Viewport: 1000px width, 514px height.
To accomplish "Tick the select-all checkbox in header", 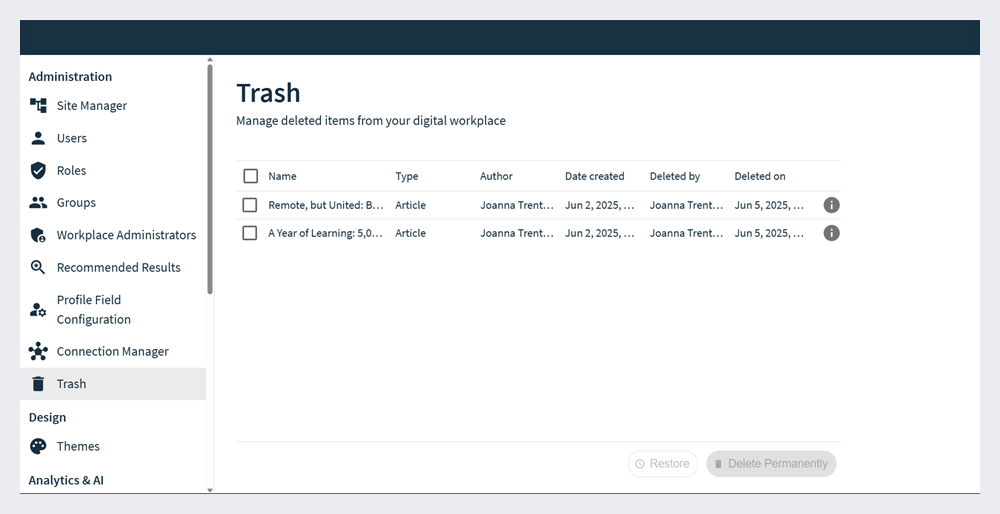I will [251, 176].
